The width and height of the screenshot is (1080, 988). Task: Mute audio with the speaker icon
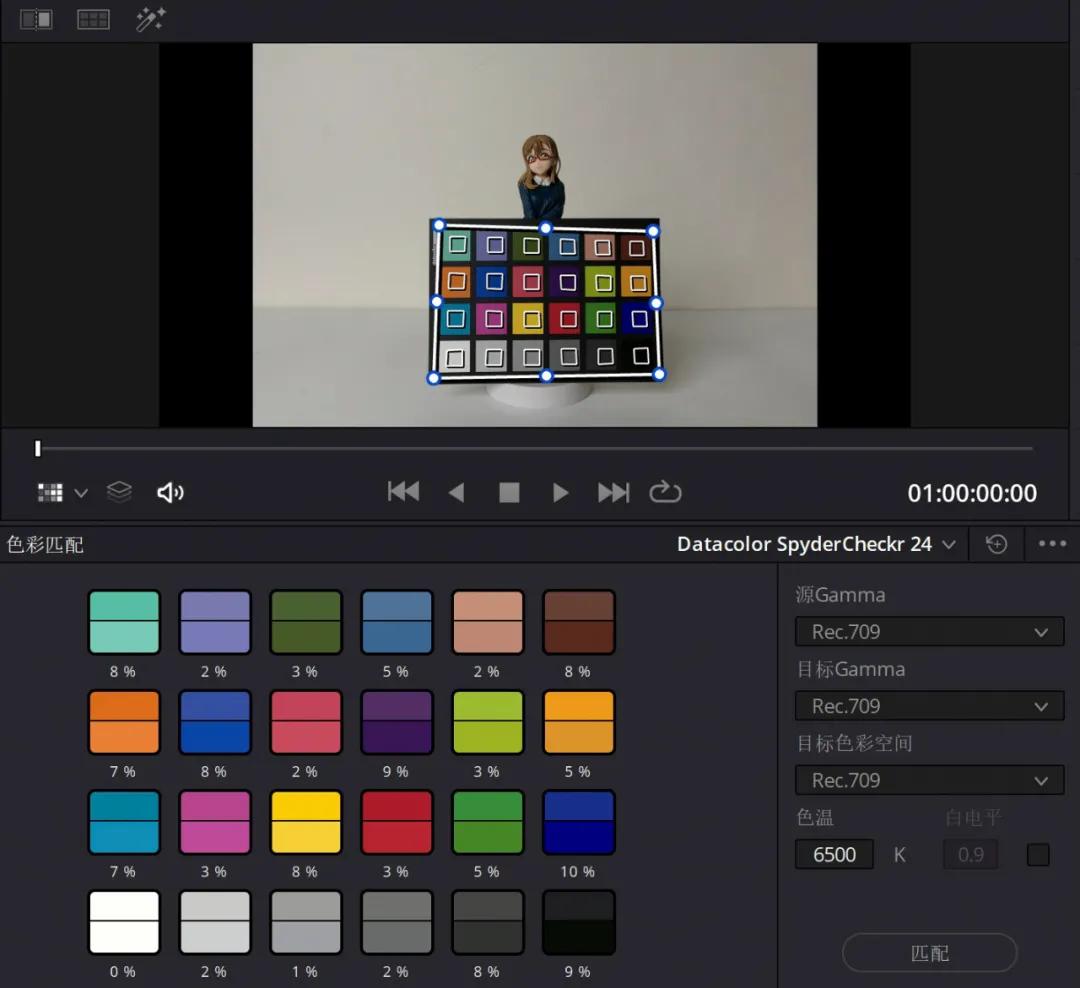171,492
